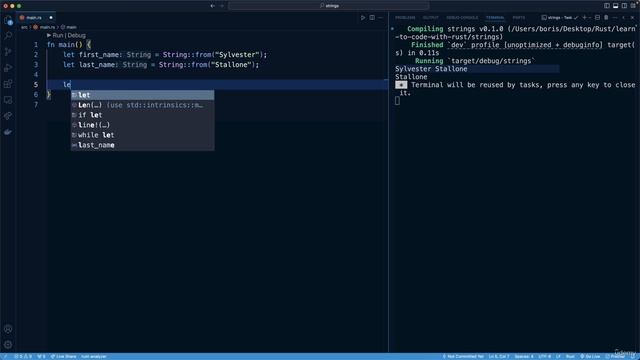
Task: Click the New Terminal plus icon
Action: pyautogui.click(x=584, y=18)
